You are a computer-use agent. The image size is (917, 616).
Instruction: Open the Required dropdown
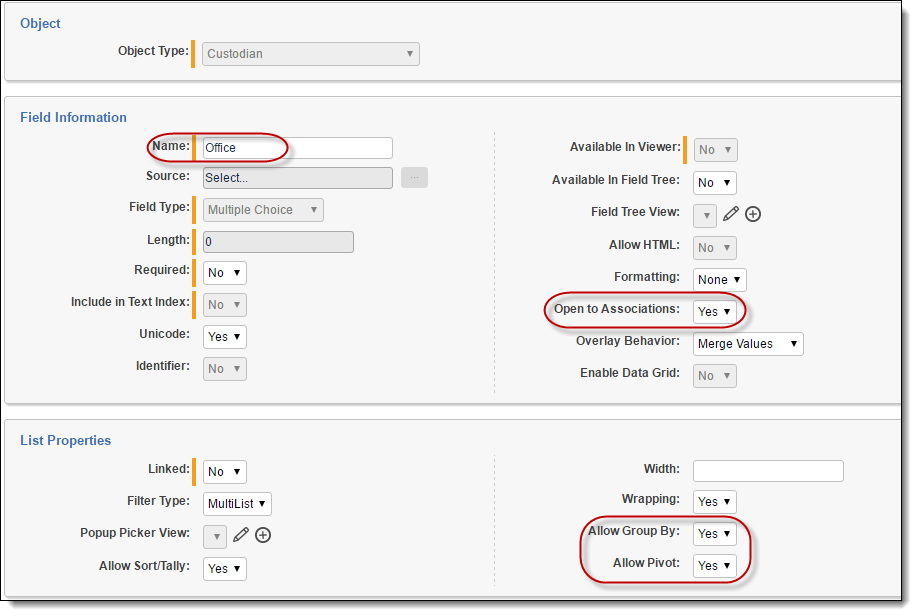coord(224,272)
